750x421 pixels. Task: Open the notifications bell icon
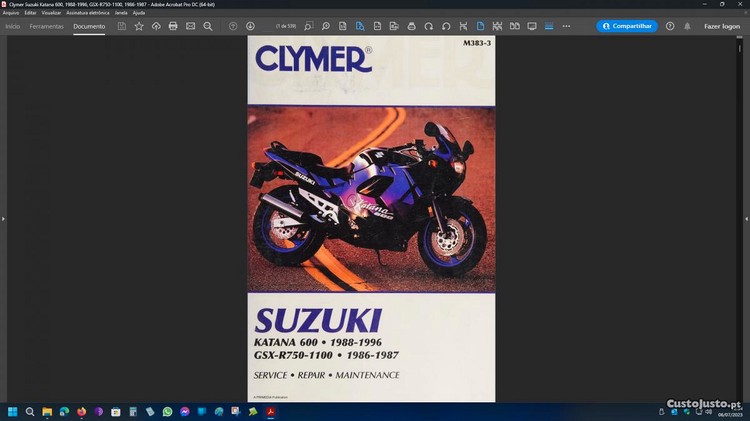click(x=687, y=26)
